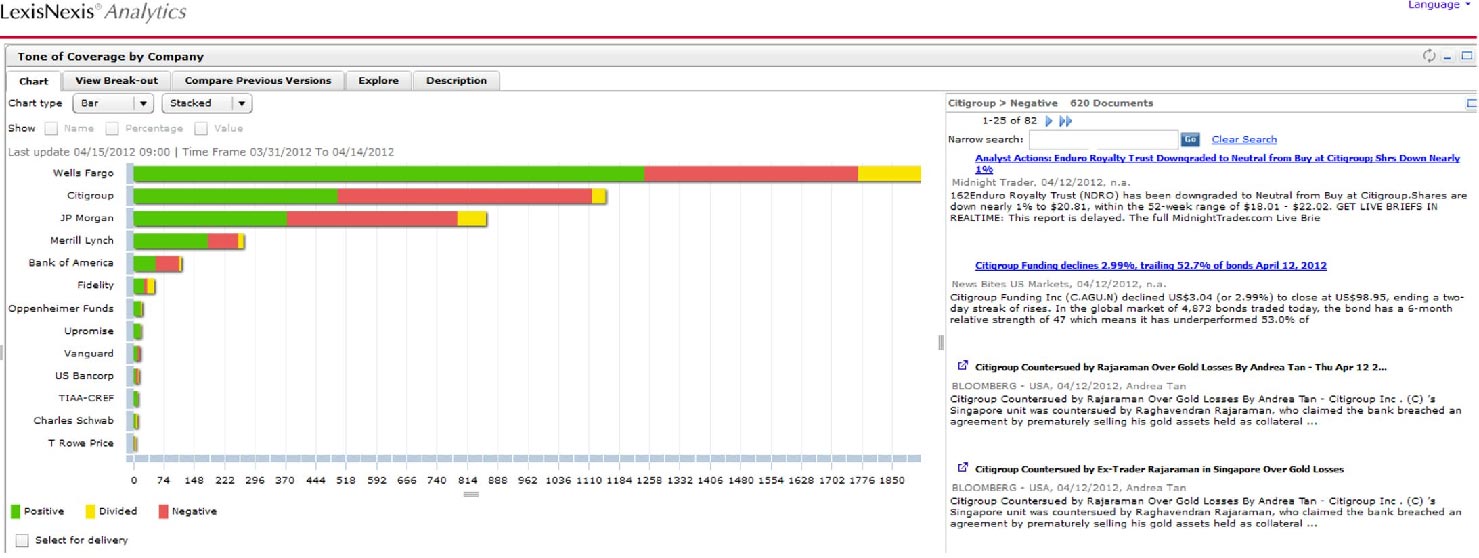
Task: Enable the Show Percentage checkbox
Action: click(112, 129)
